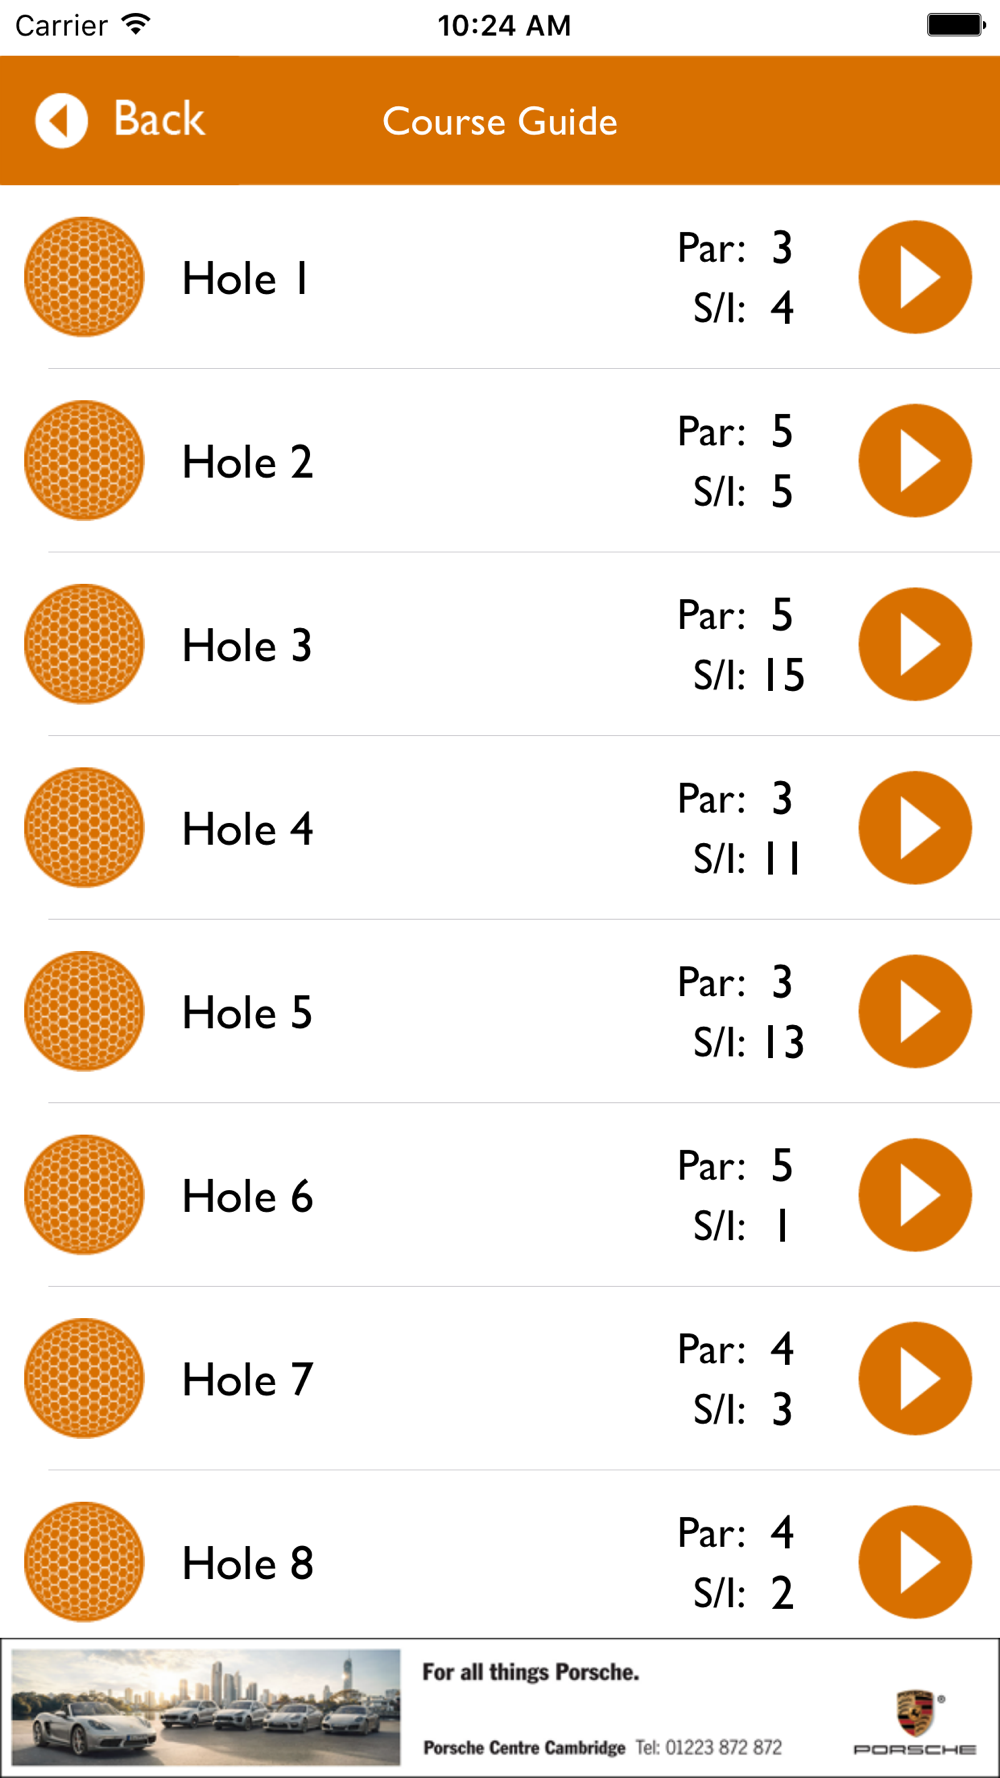Choose the Hole 5 list entry
Image resolution: width=1000 pixels, height=1778 pixels.
coord(247,1013)
